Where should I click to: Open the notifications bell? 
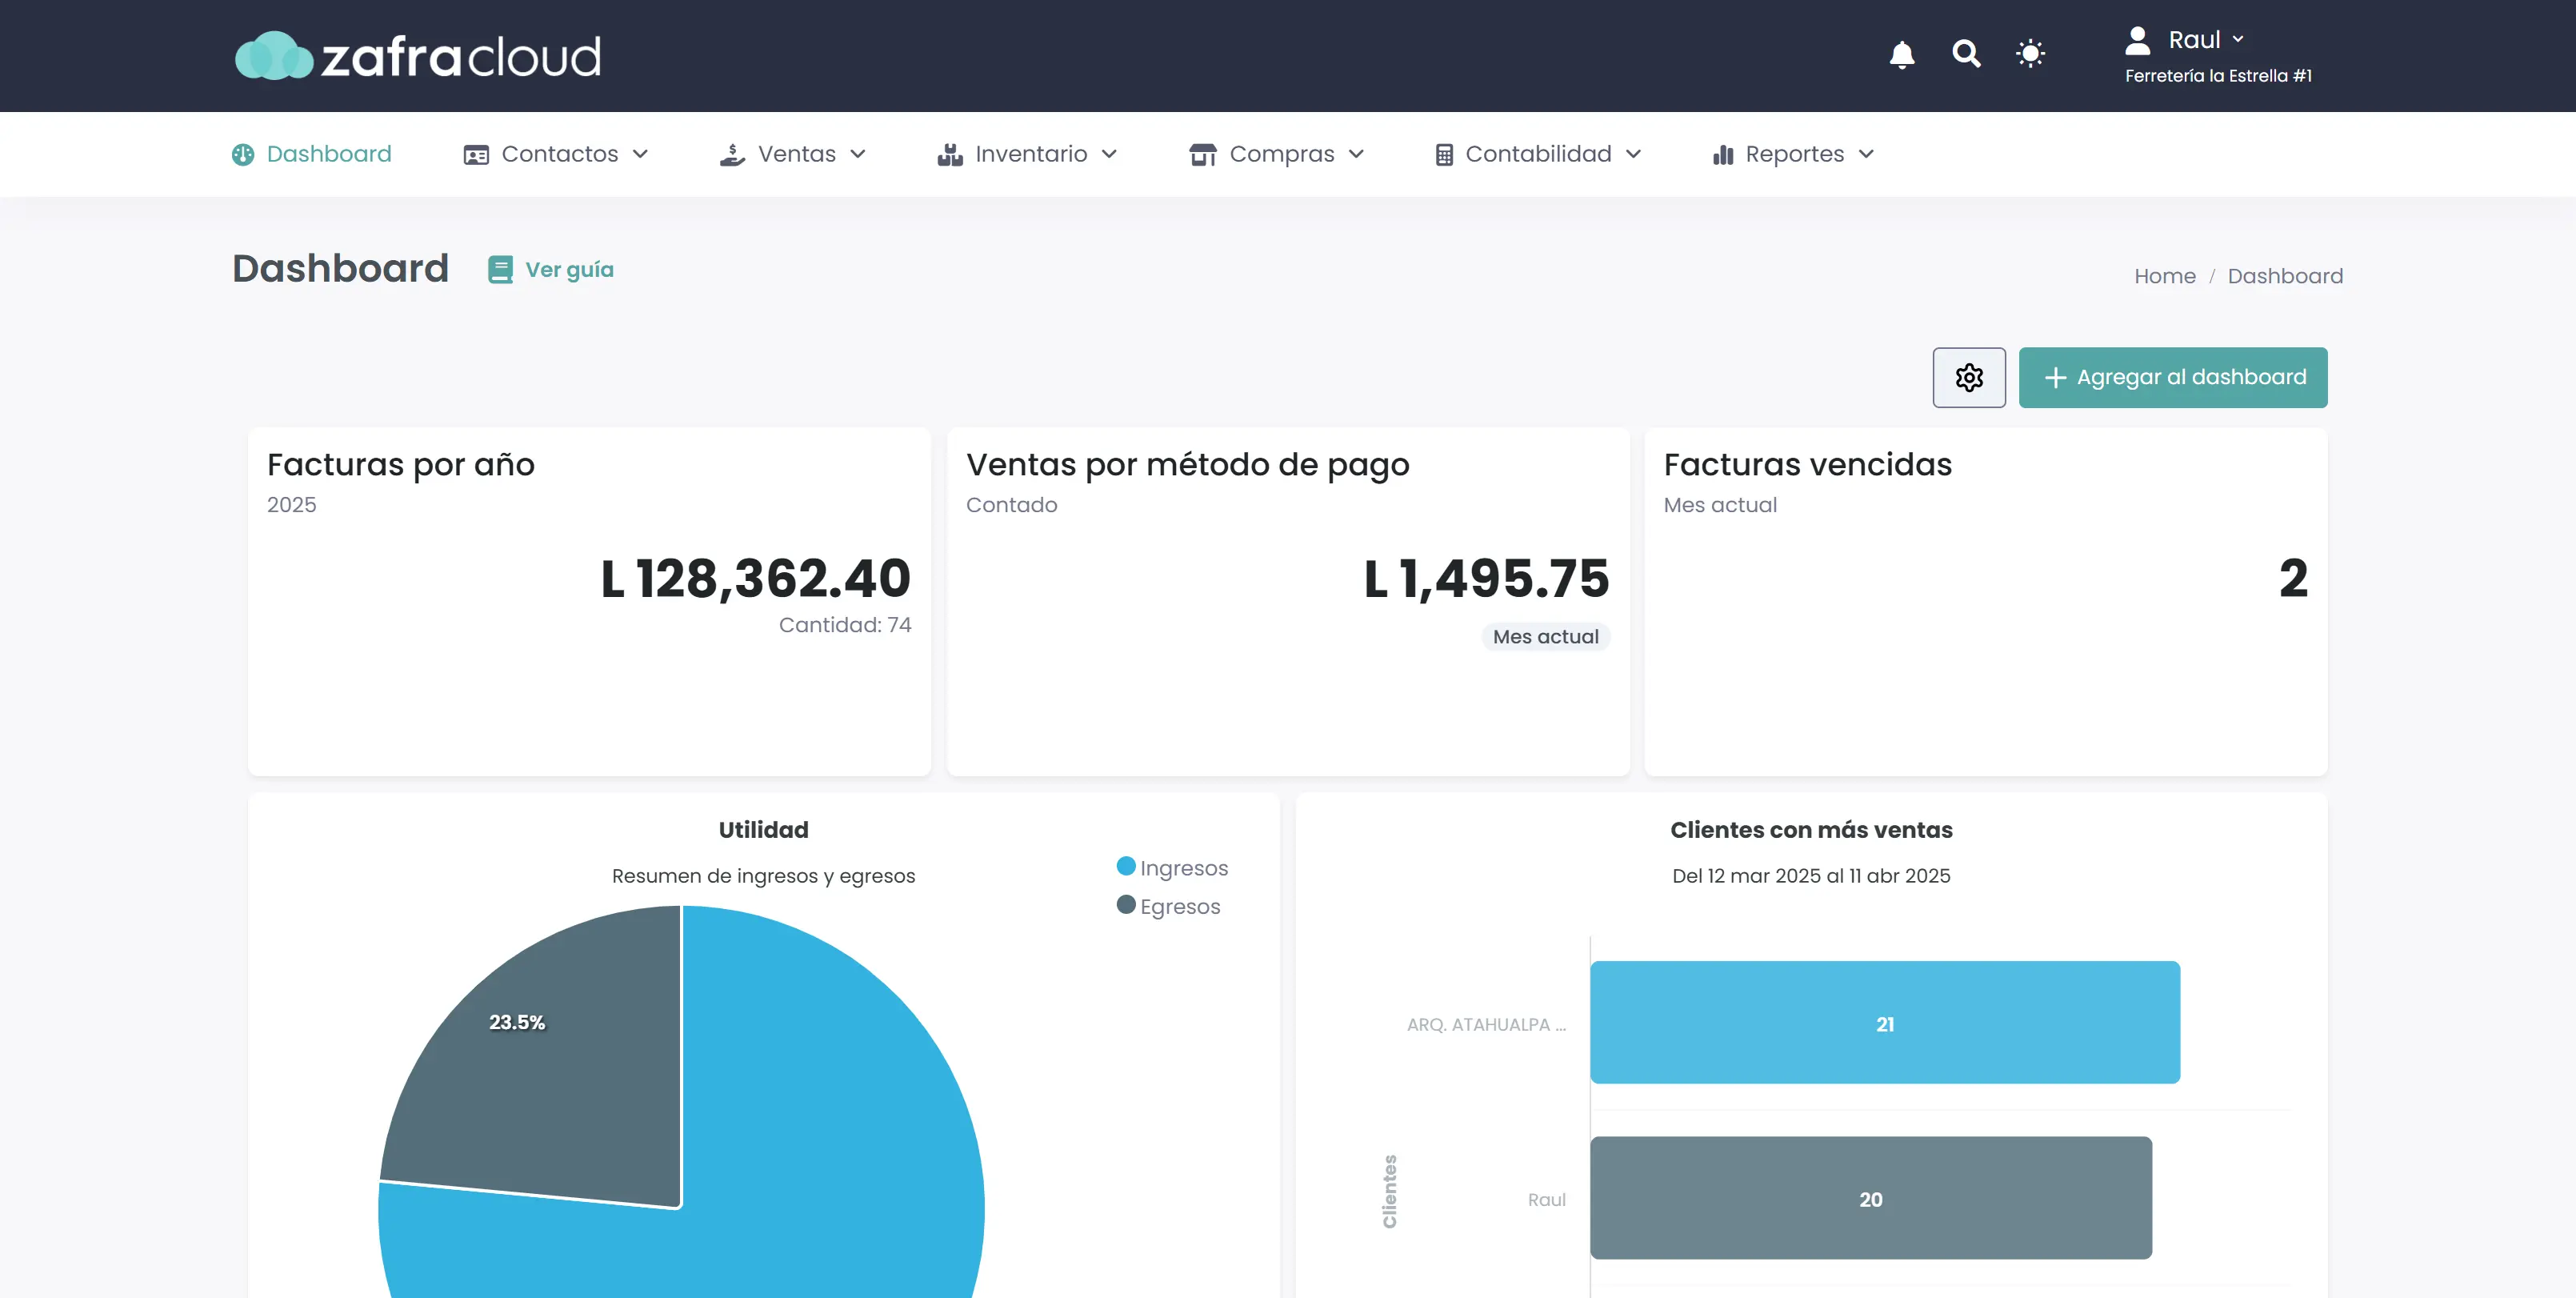1902,54
